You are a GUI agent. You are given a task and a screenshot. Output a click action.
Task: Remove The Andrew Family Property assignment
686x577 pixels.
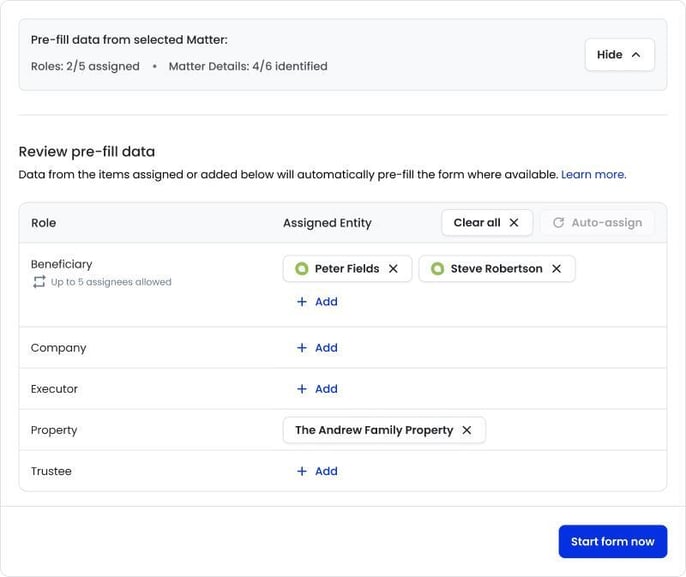(466, 430)
